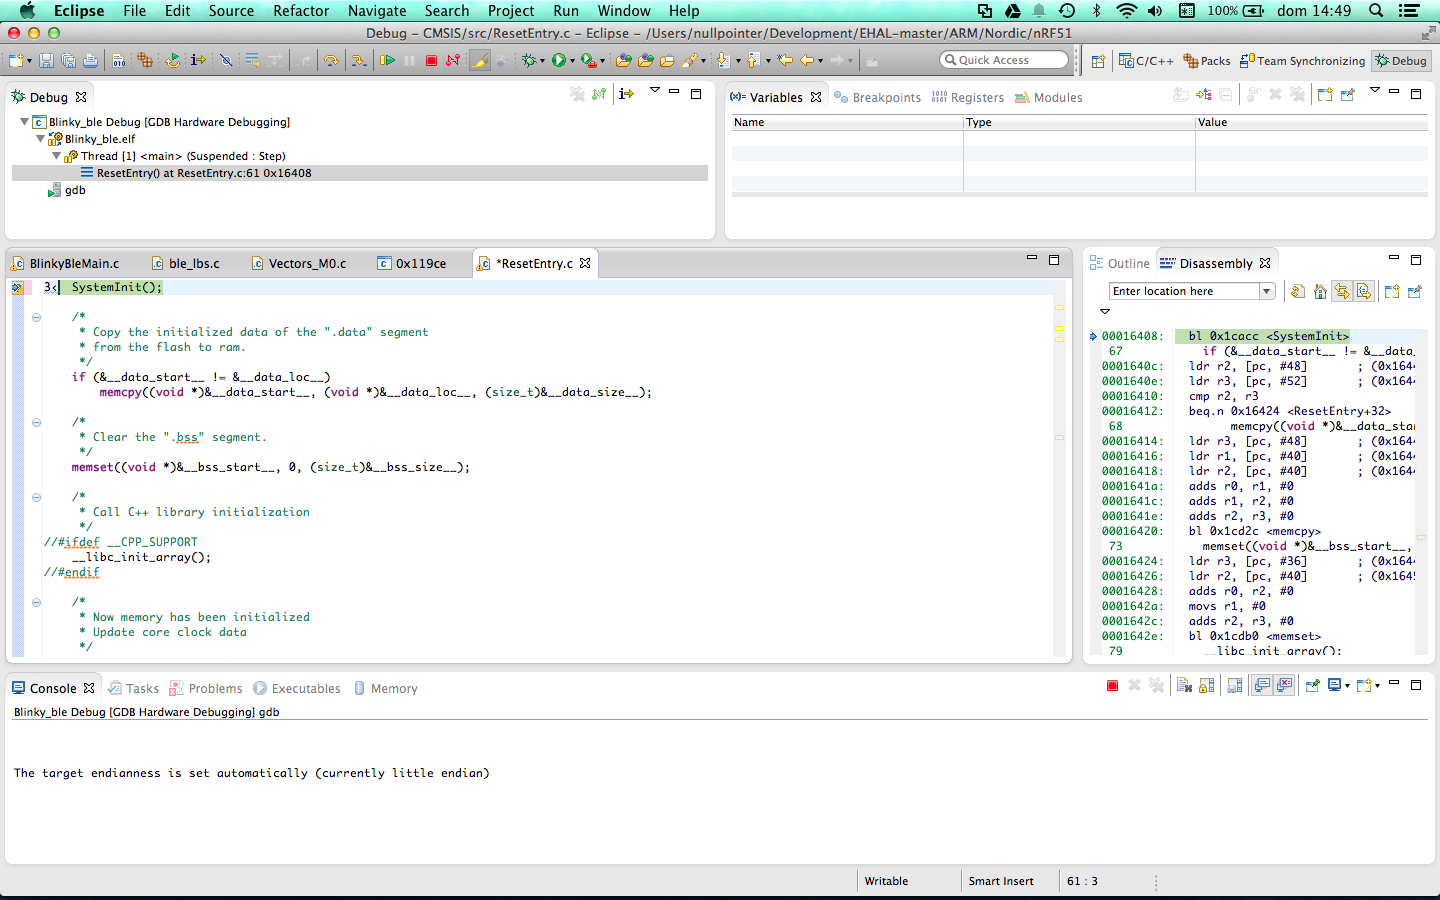Click the gdb process tree item

67,190
